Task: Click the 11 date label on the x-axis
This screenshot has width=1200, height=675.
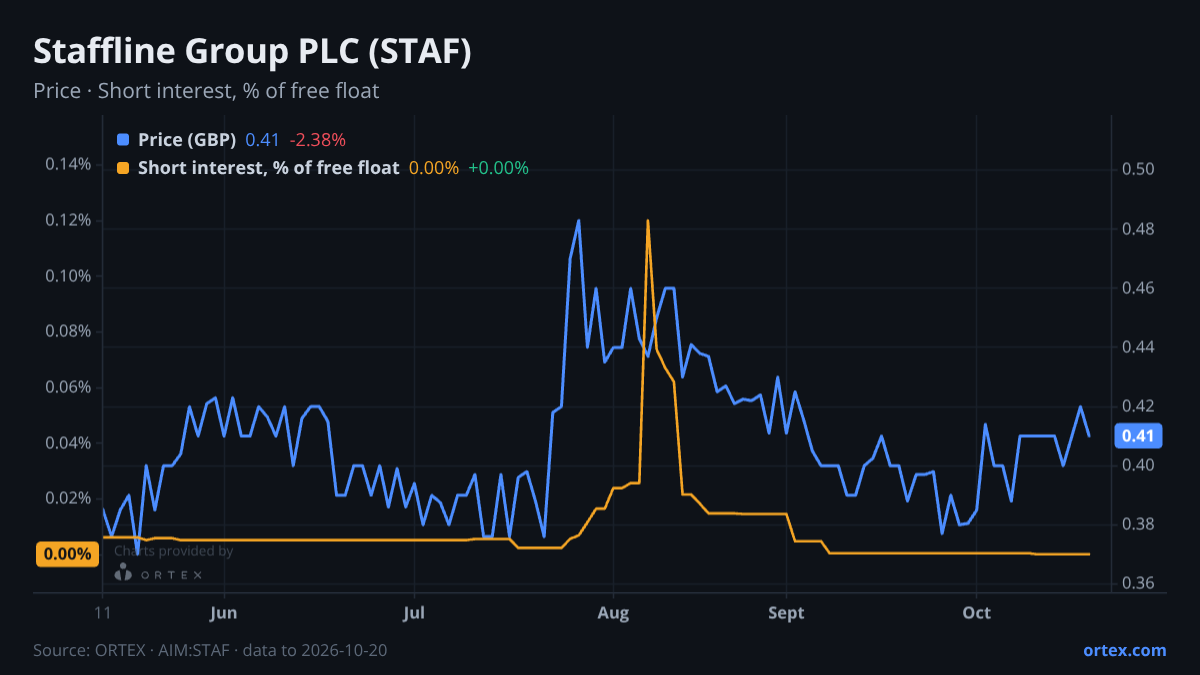Action: coord(103,612)
